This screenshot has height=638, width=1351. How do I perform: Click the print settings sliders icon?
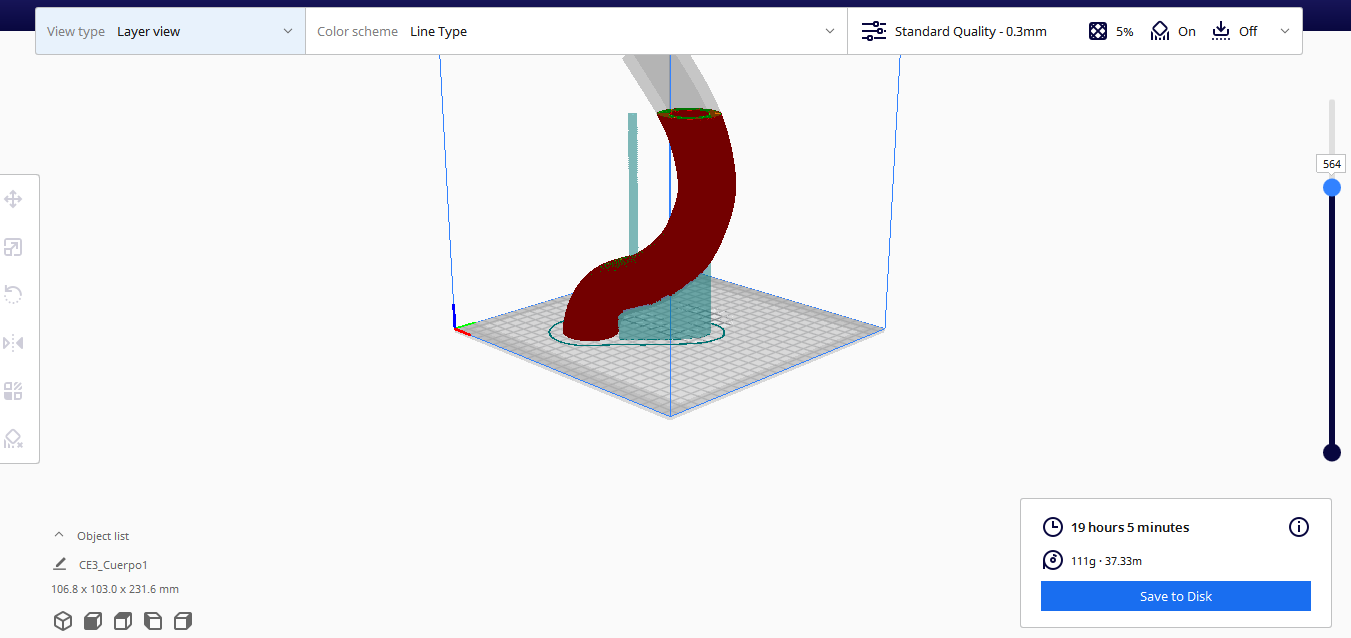click(x=874, y=31)
